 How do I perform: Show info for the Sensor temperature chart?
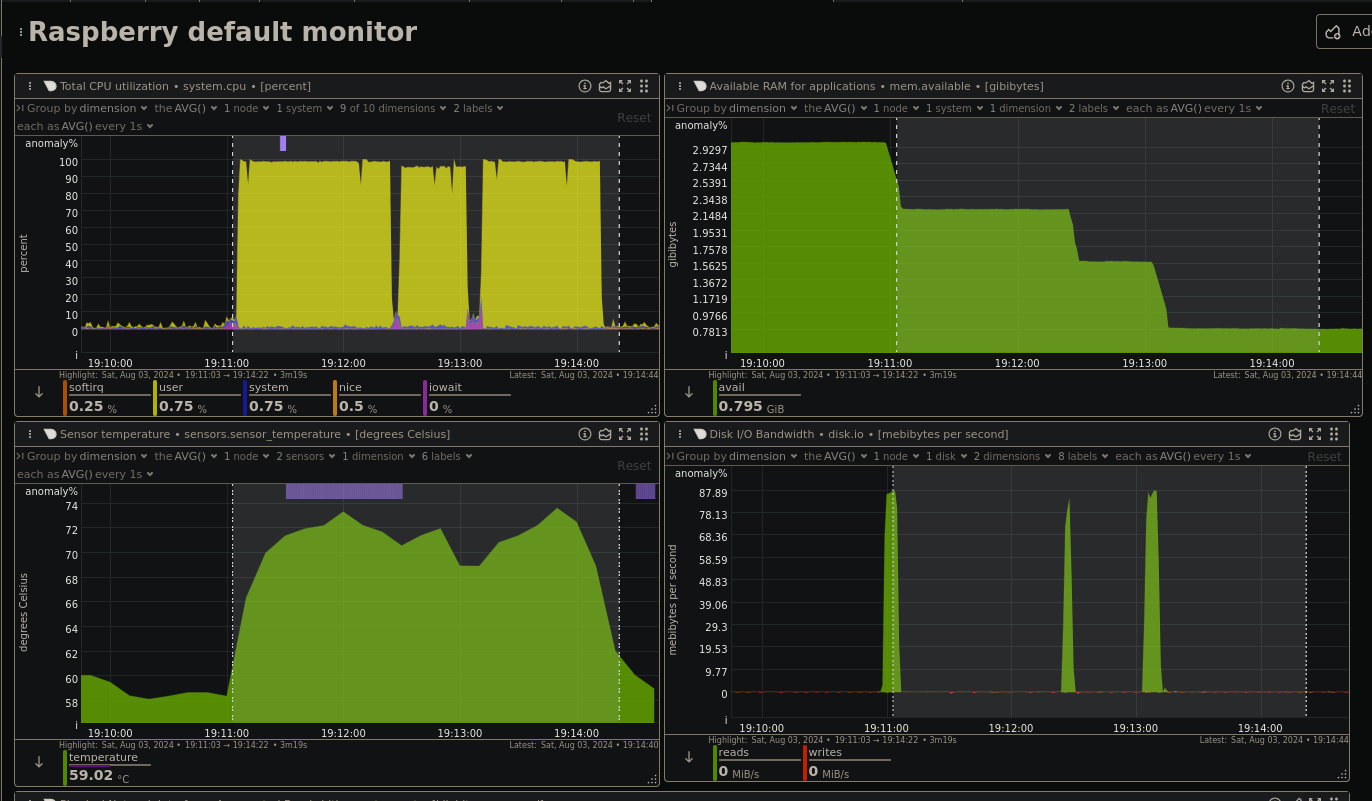tap(585, 434)
